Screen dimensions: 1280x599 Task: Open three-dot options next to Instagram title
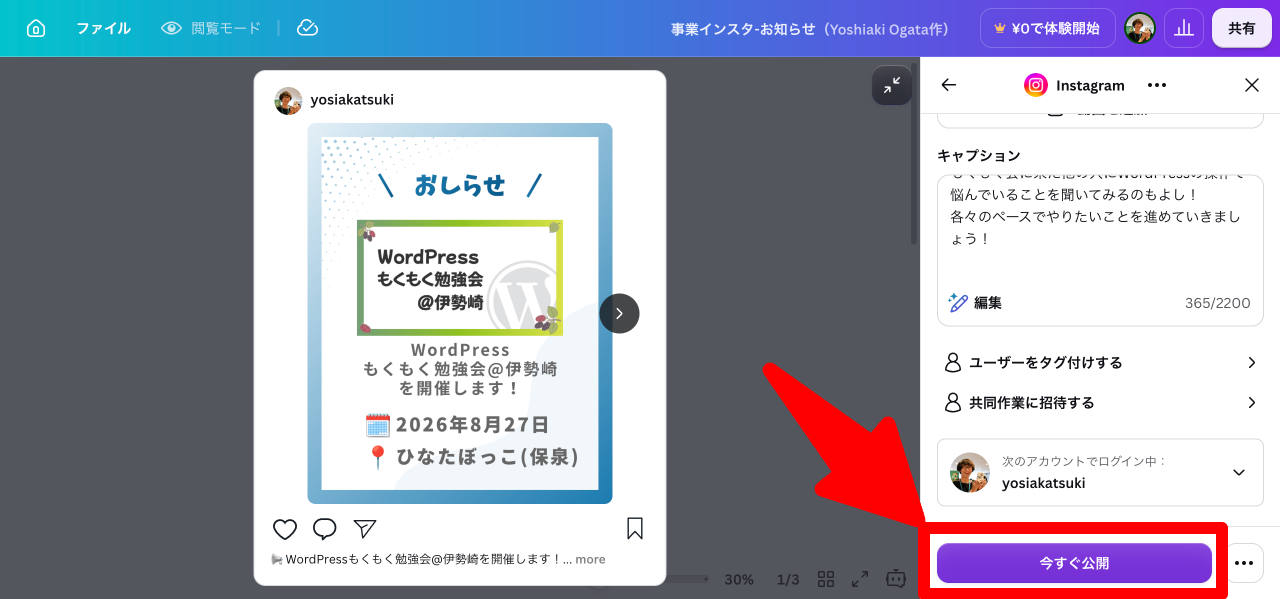tap(1157, 85)
